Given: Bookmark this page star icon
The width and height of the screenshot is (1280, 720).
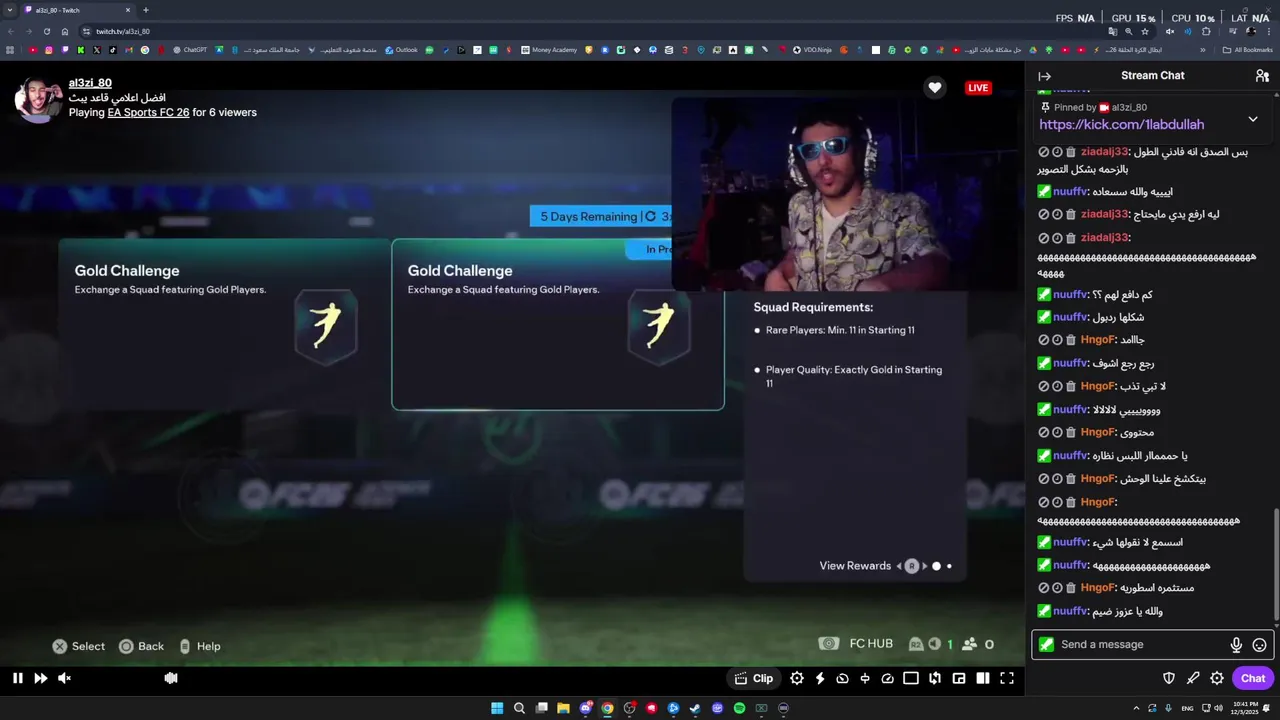Looking at the screenshot, I should (x=1145, y=31).
